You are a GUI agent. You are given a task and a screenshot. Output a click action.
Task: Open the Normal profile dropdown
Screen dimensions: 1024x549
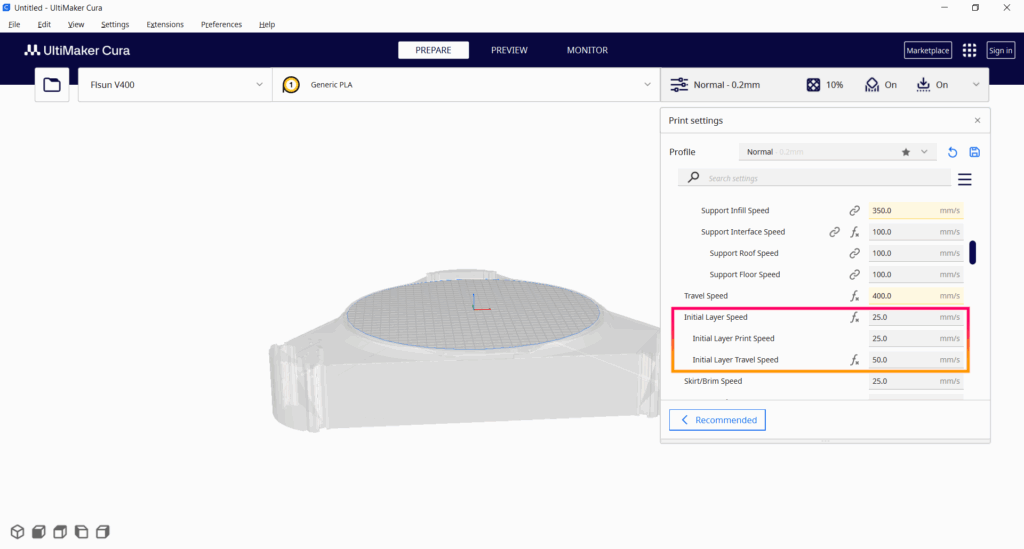point(837,152)
